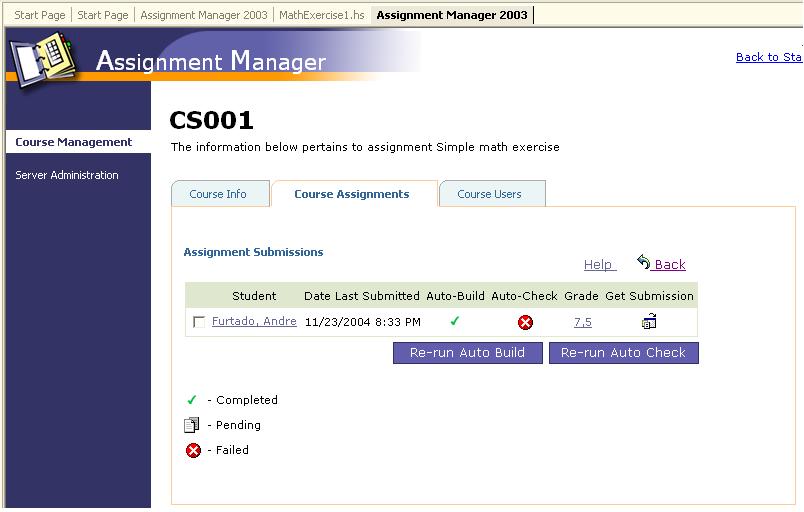
Task: Check the box beside Furtado, Andre
Action: pos(199,322)
